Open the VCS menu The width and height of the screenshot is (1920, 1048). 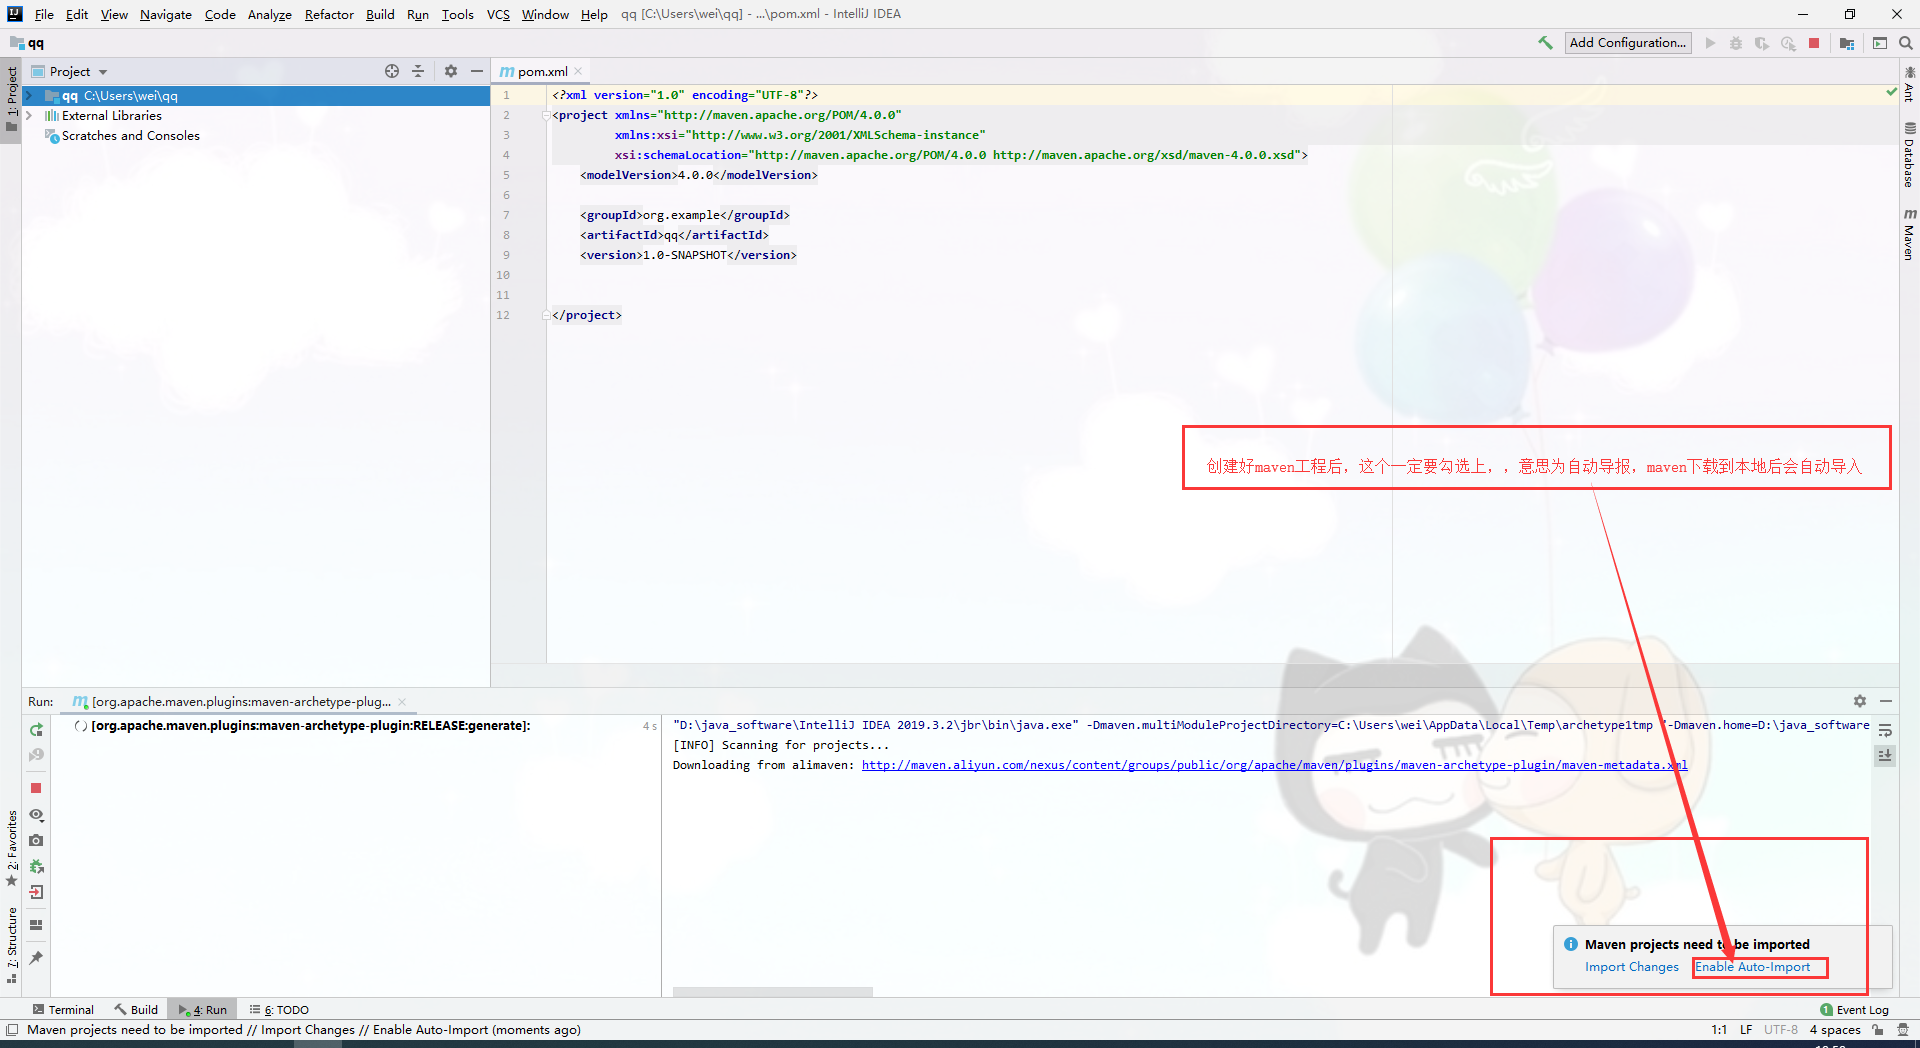pyautogui.click(x=498, y=14)
